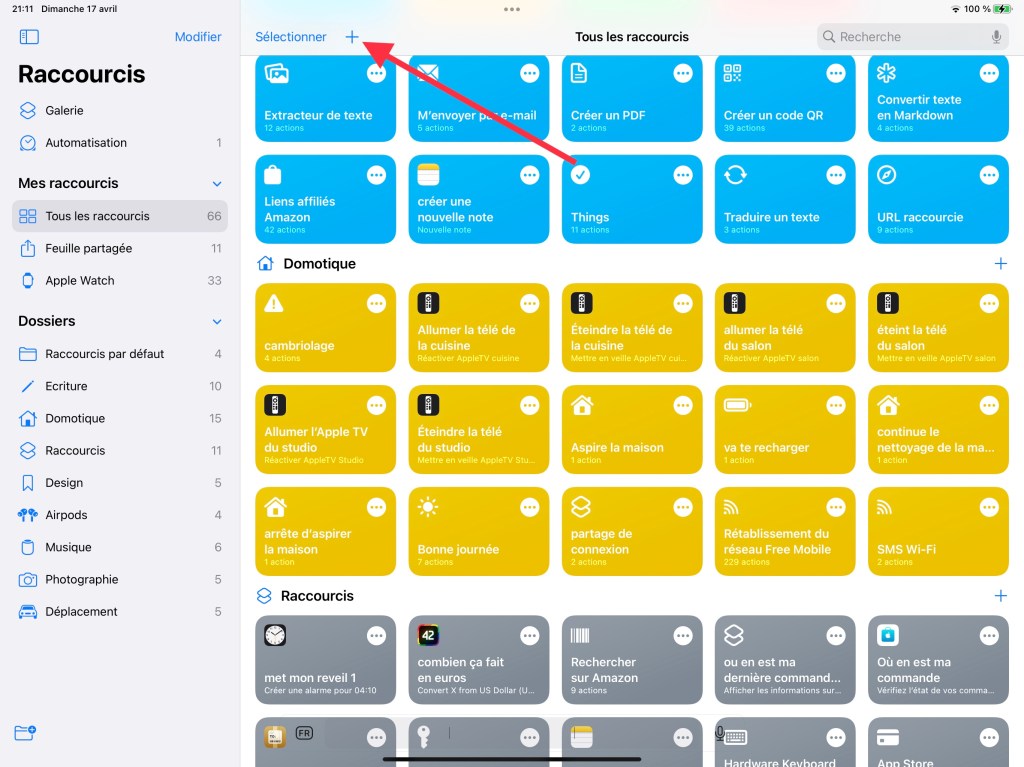1024x767 pixels.
Task: Open options for the Bonne journée shortcut
Action: point(530,507)
